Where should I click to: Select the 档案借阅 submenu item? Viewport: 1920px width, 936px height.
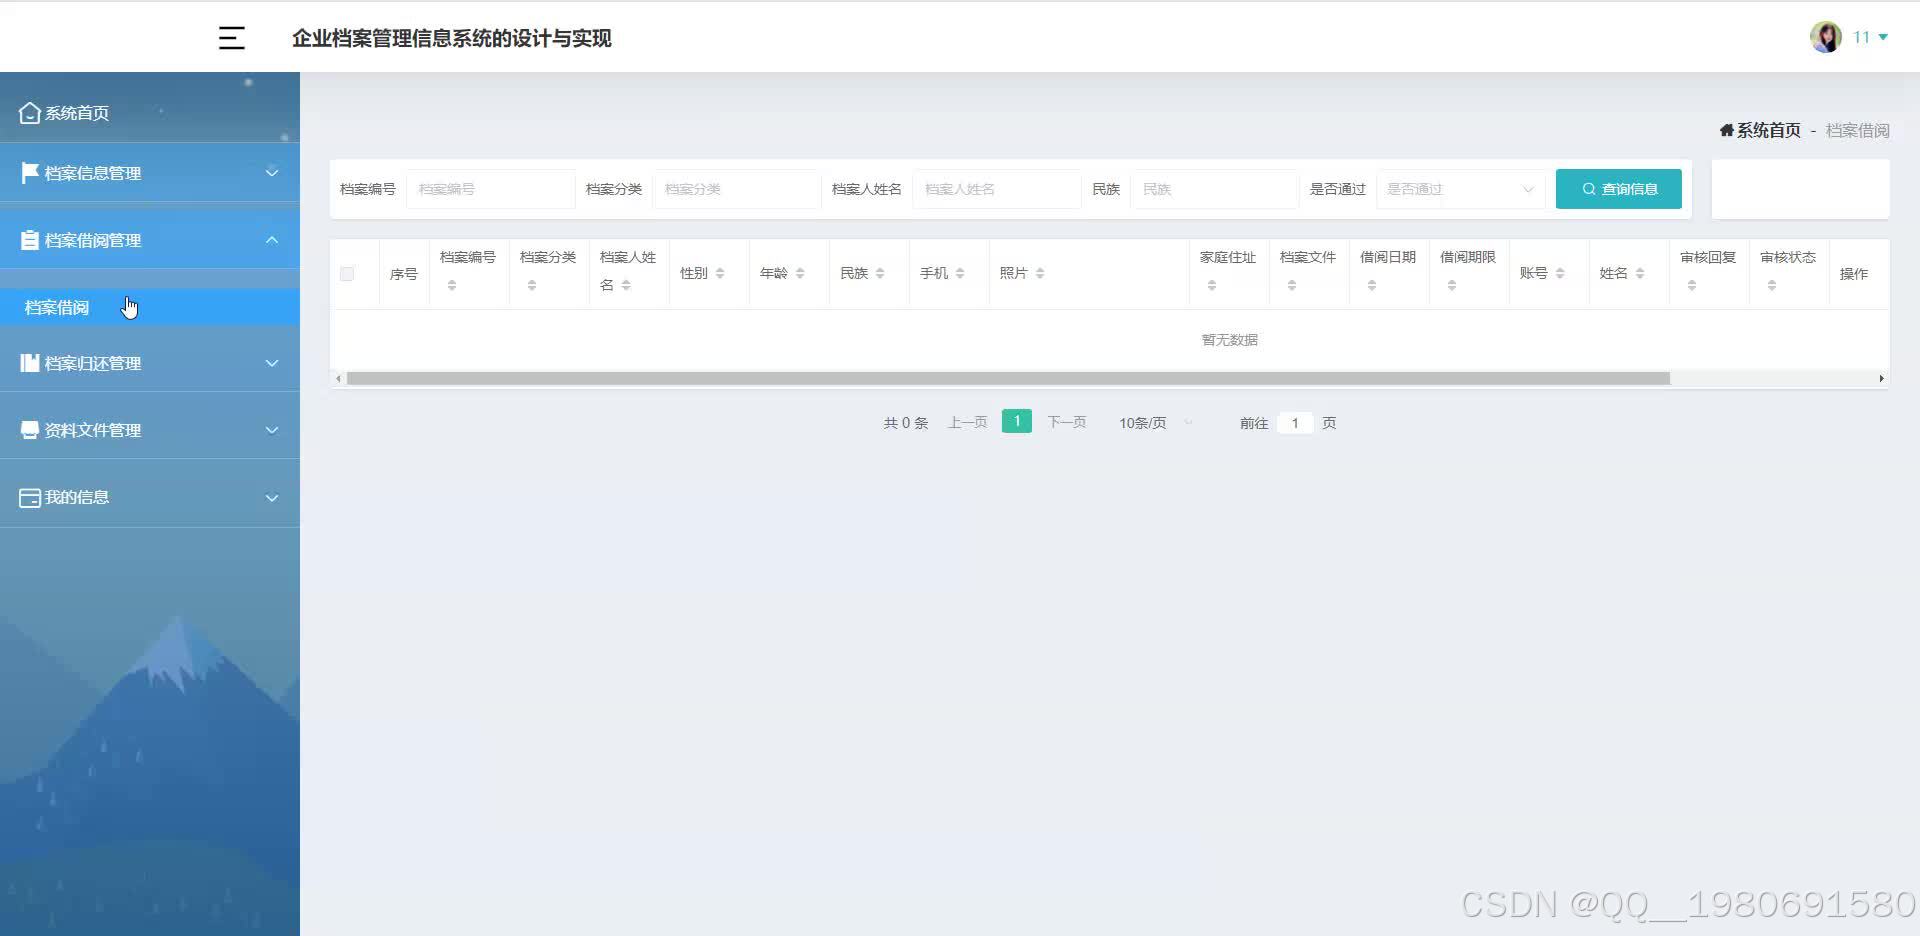[x=56, y=307]
